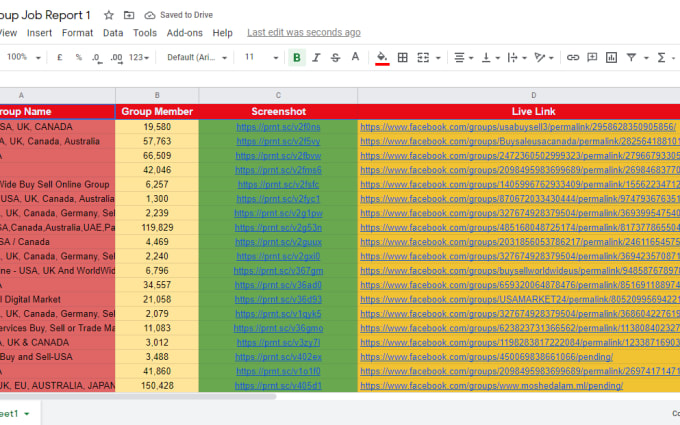The width and height of the screenshot is (680, 425).
Task: Click the Saved to Drive cloud icon
Action: pos(150,15)
